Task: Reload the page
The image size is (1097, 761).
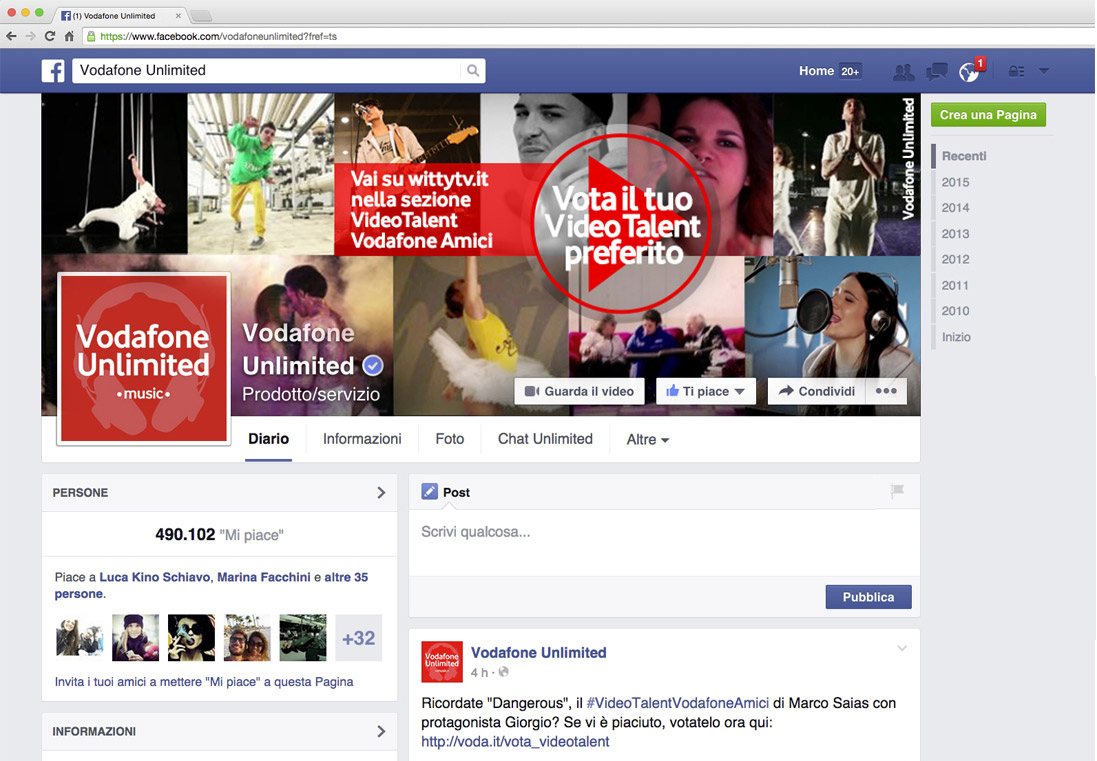Action: pyautogui.click(x=50, y=36)
